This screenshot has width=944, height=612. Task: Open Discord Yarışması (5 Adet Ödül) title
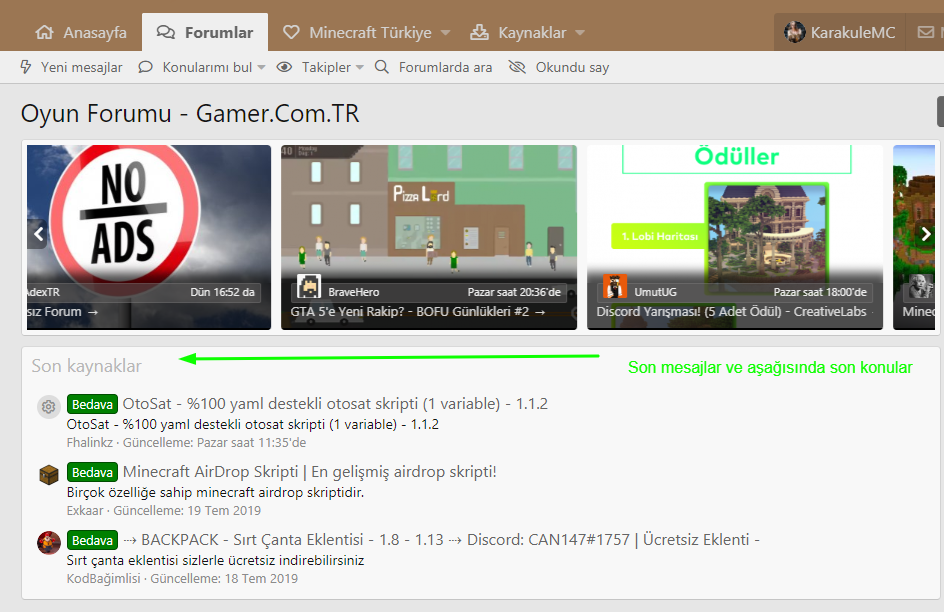[x=731, y=312]
